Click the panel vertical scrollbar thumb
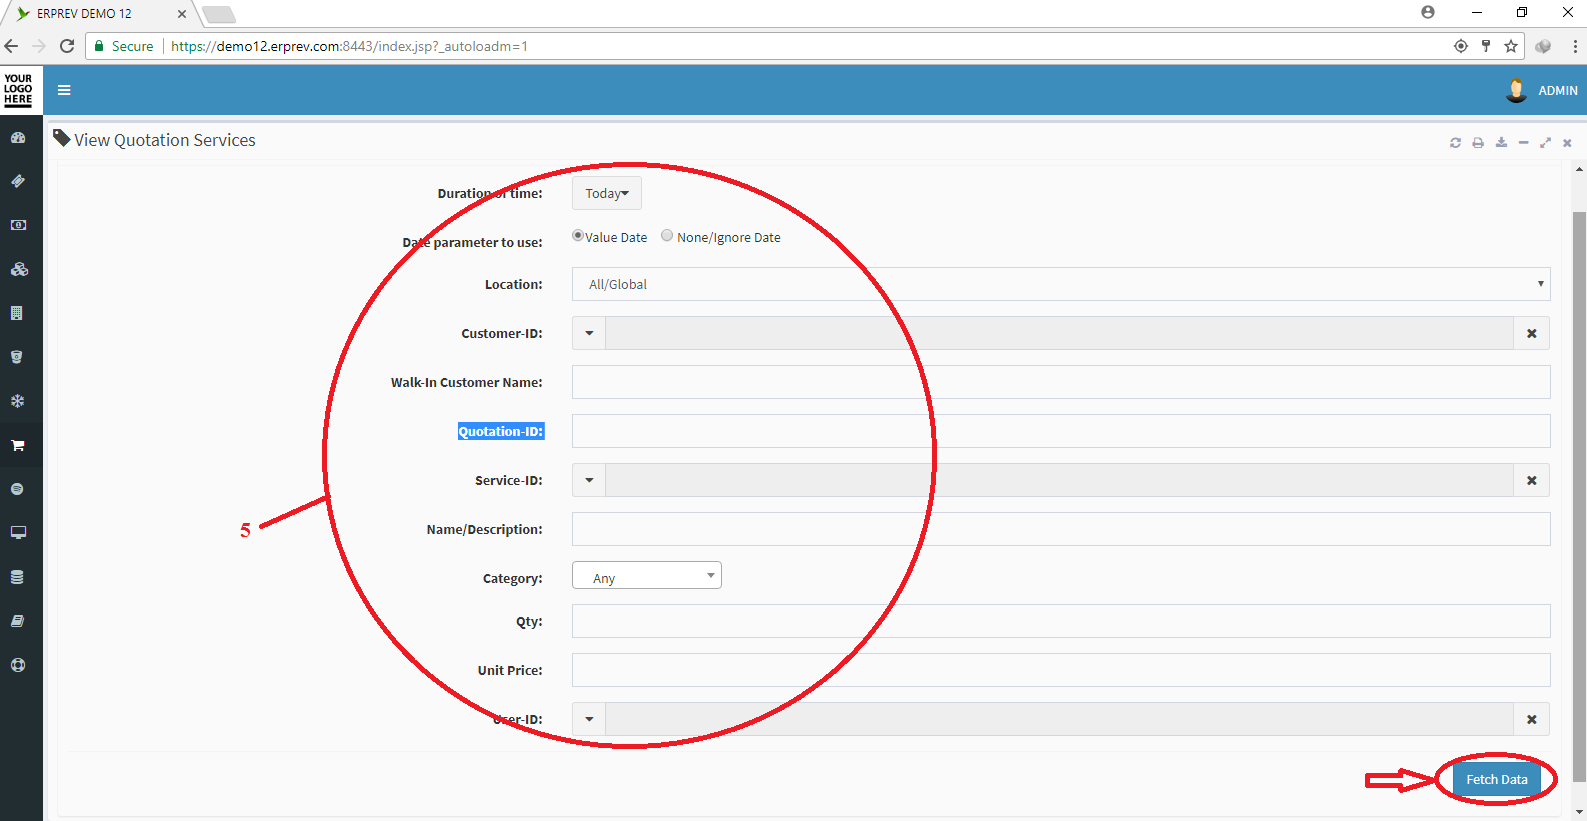This screenshot has height=821, width=1587. coord(1579,496)
